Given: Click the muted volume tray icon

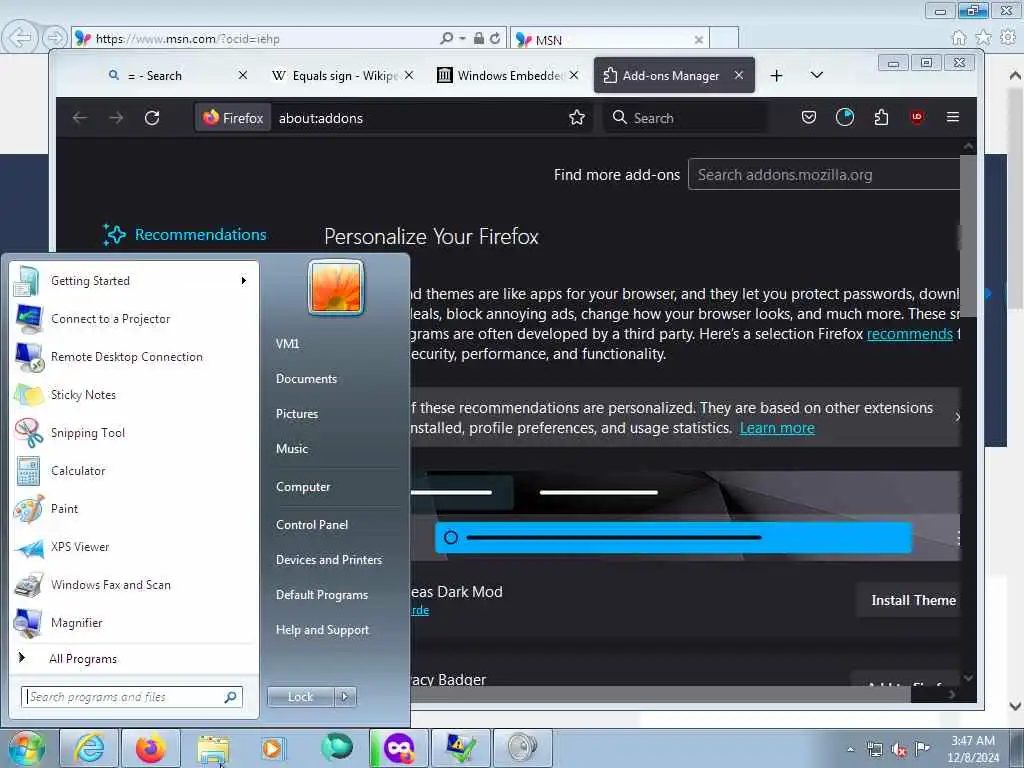Looking at the screenshot, I should [899, 749].
